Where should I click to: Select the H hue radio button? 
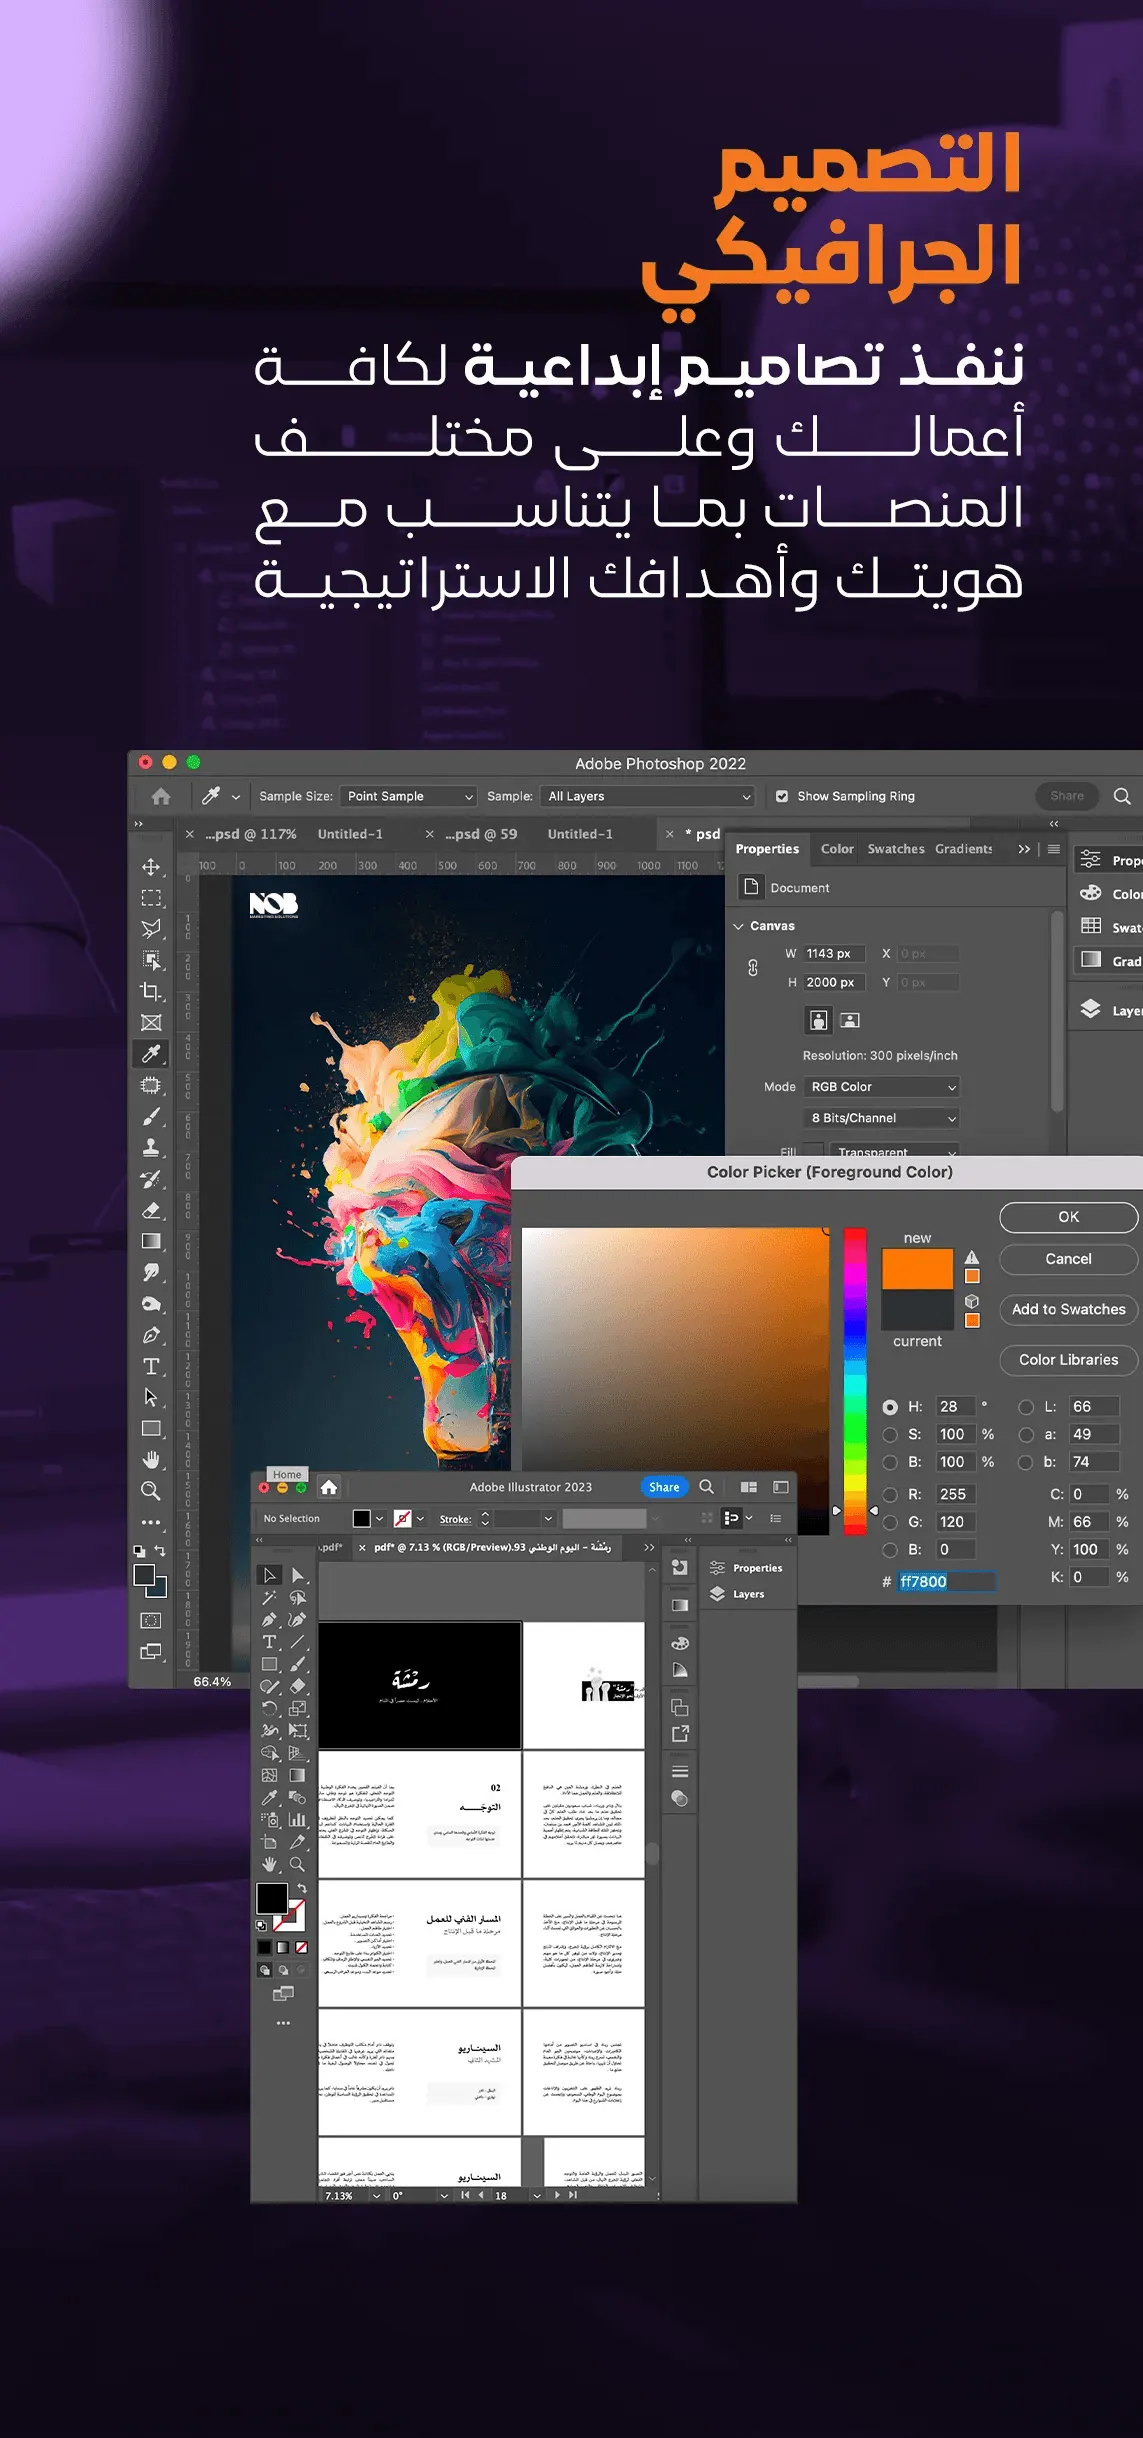(x=890, y=1406)
